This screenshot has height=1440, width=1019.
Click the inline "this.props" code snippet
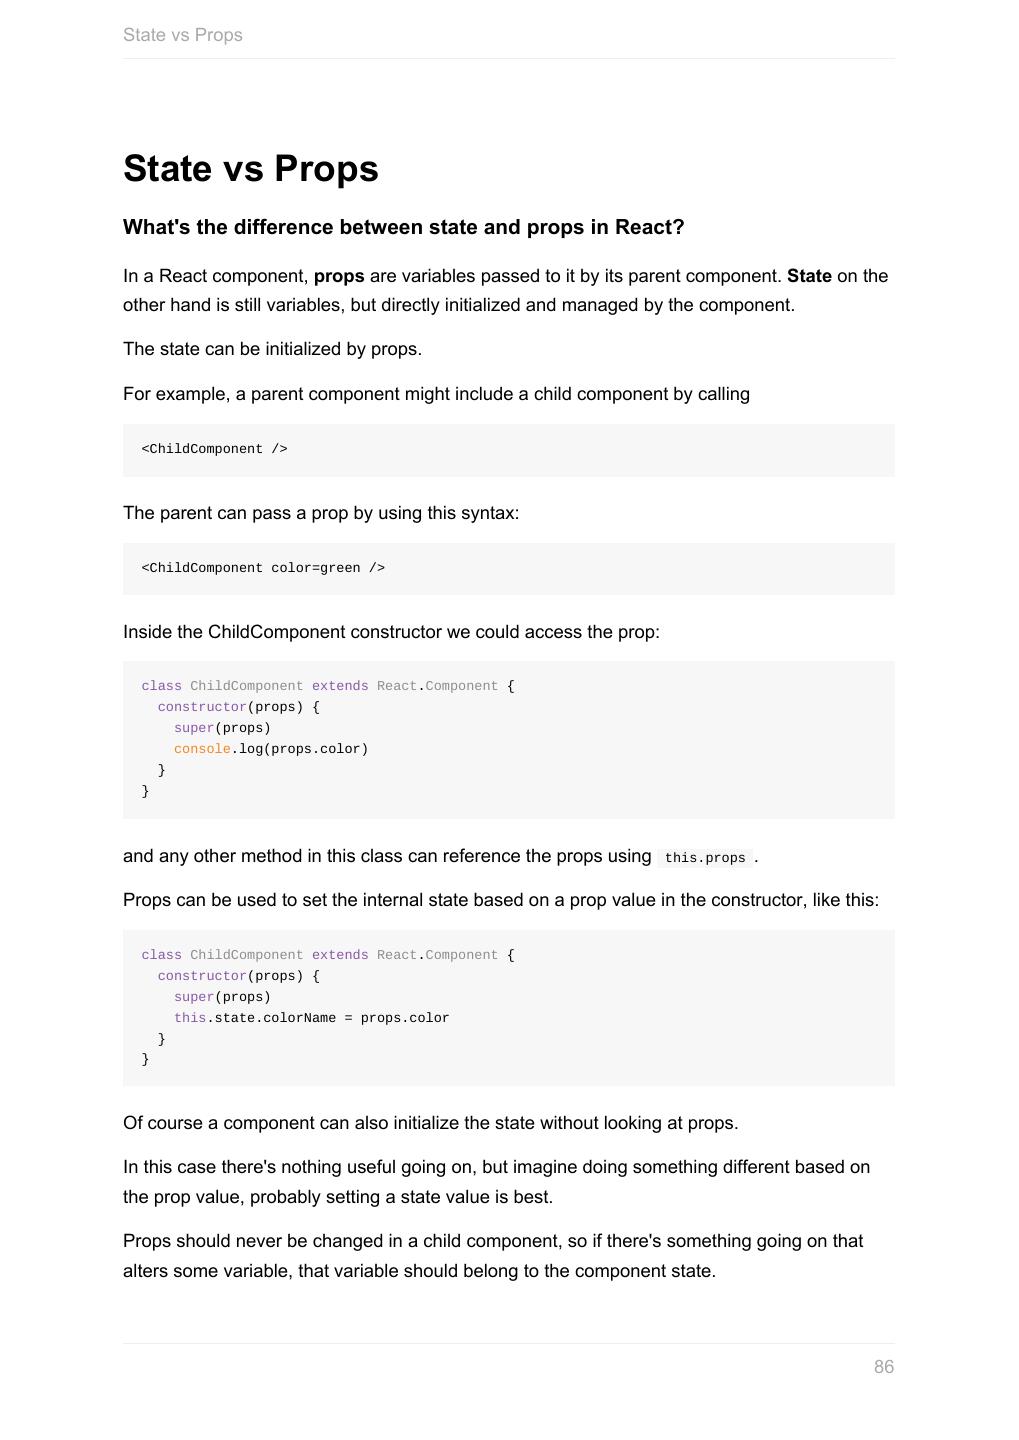705,858
